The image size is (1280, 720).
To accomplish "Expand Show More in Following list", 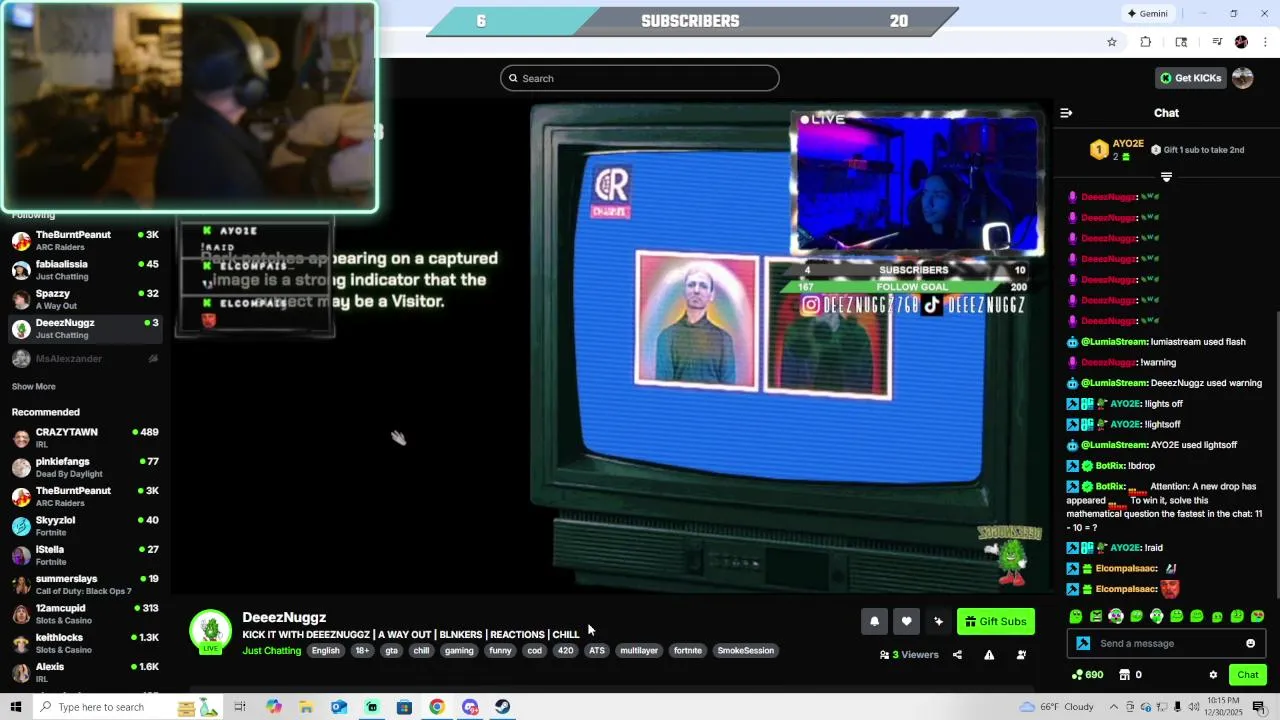I will pyautogui.click(x=33, y=386).
